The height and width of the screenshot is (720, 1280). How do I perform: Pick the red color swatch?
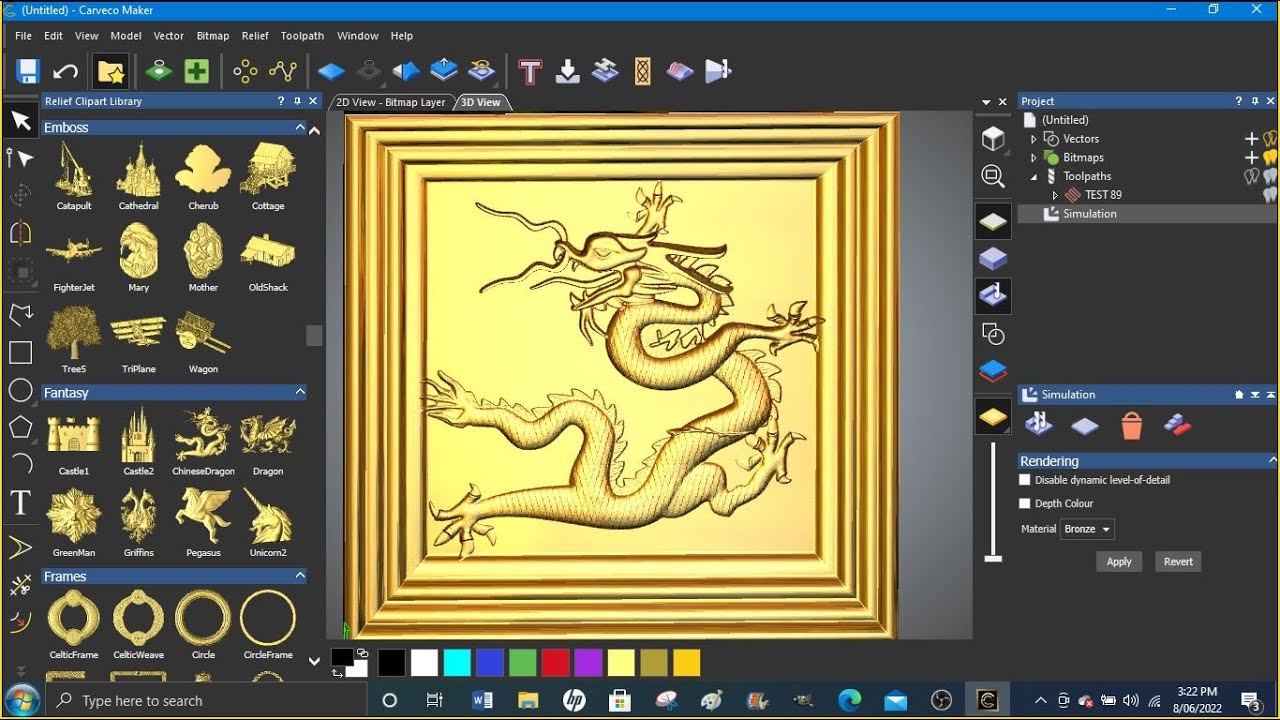tap(555, 663)
